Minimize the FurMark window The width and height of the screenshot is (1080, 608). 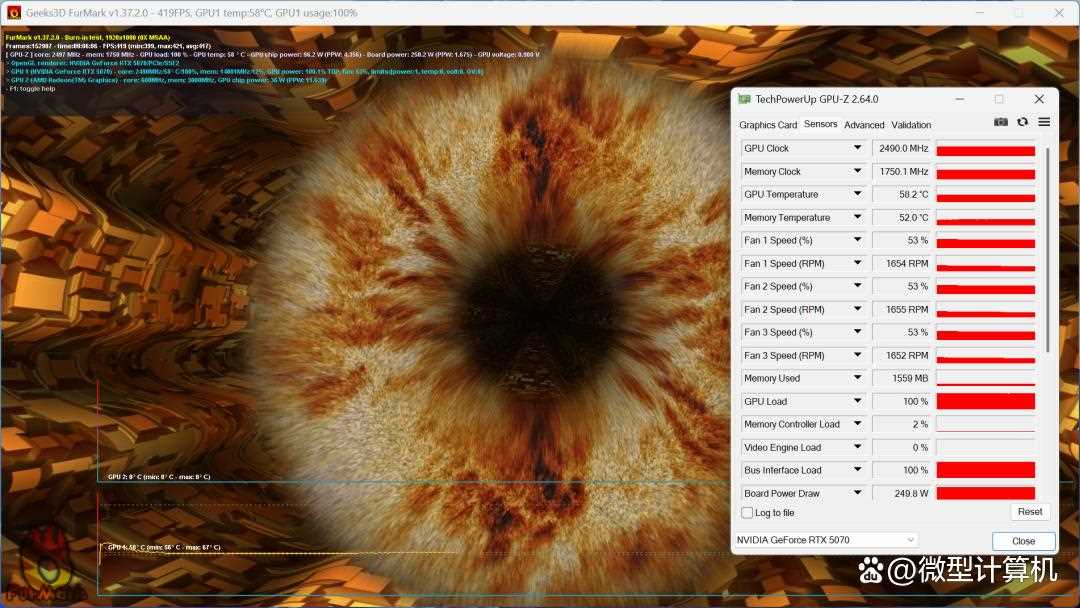coord(980,12)
